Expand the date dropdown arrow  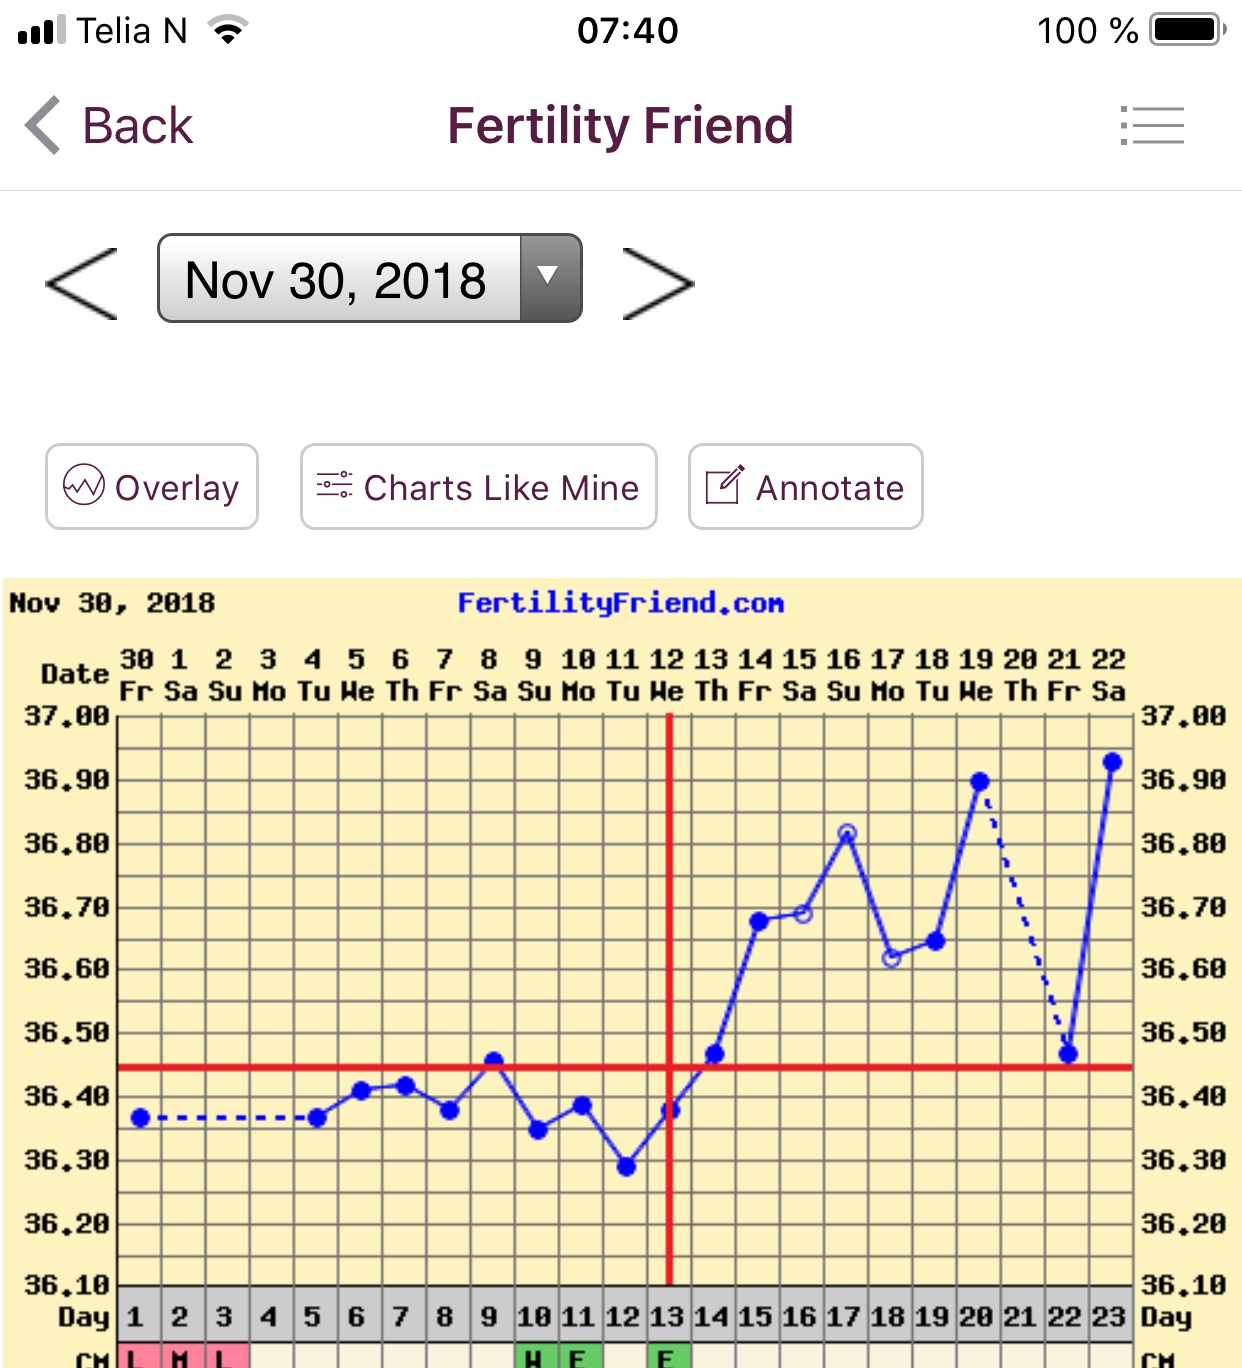pos(549,278)
